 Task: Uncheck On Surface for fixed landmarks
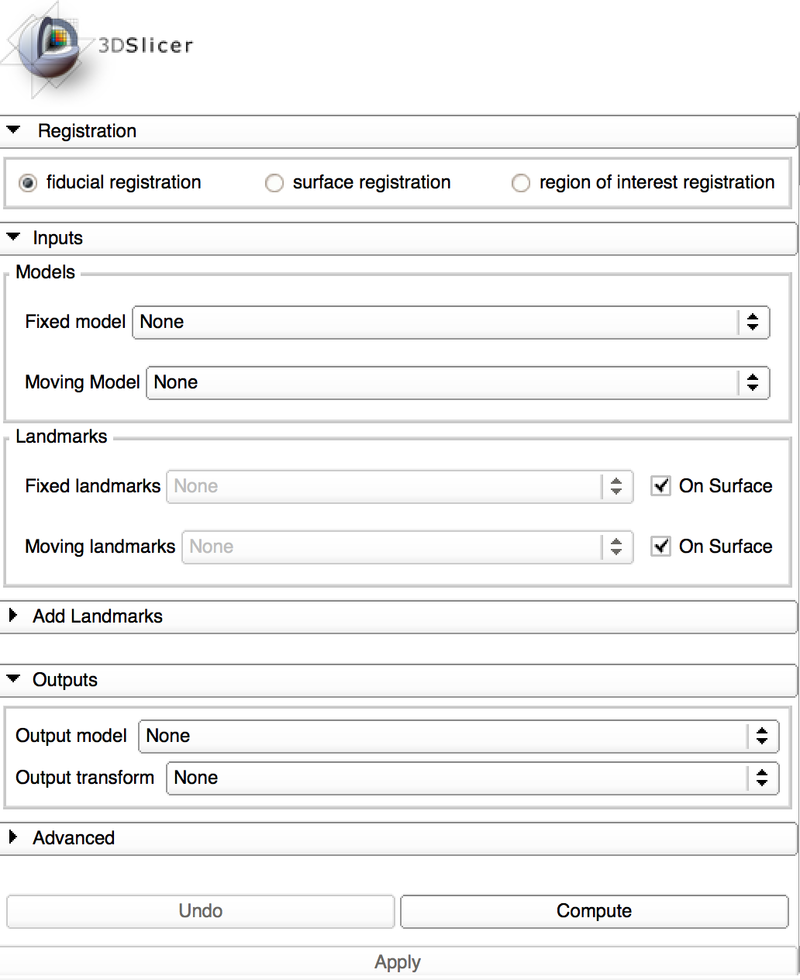click(x=660, y=486)
